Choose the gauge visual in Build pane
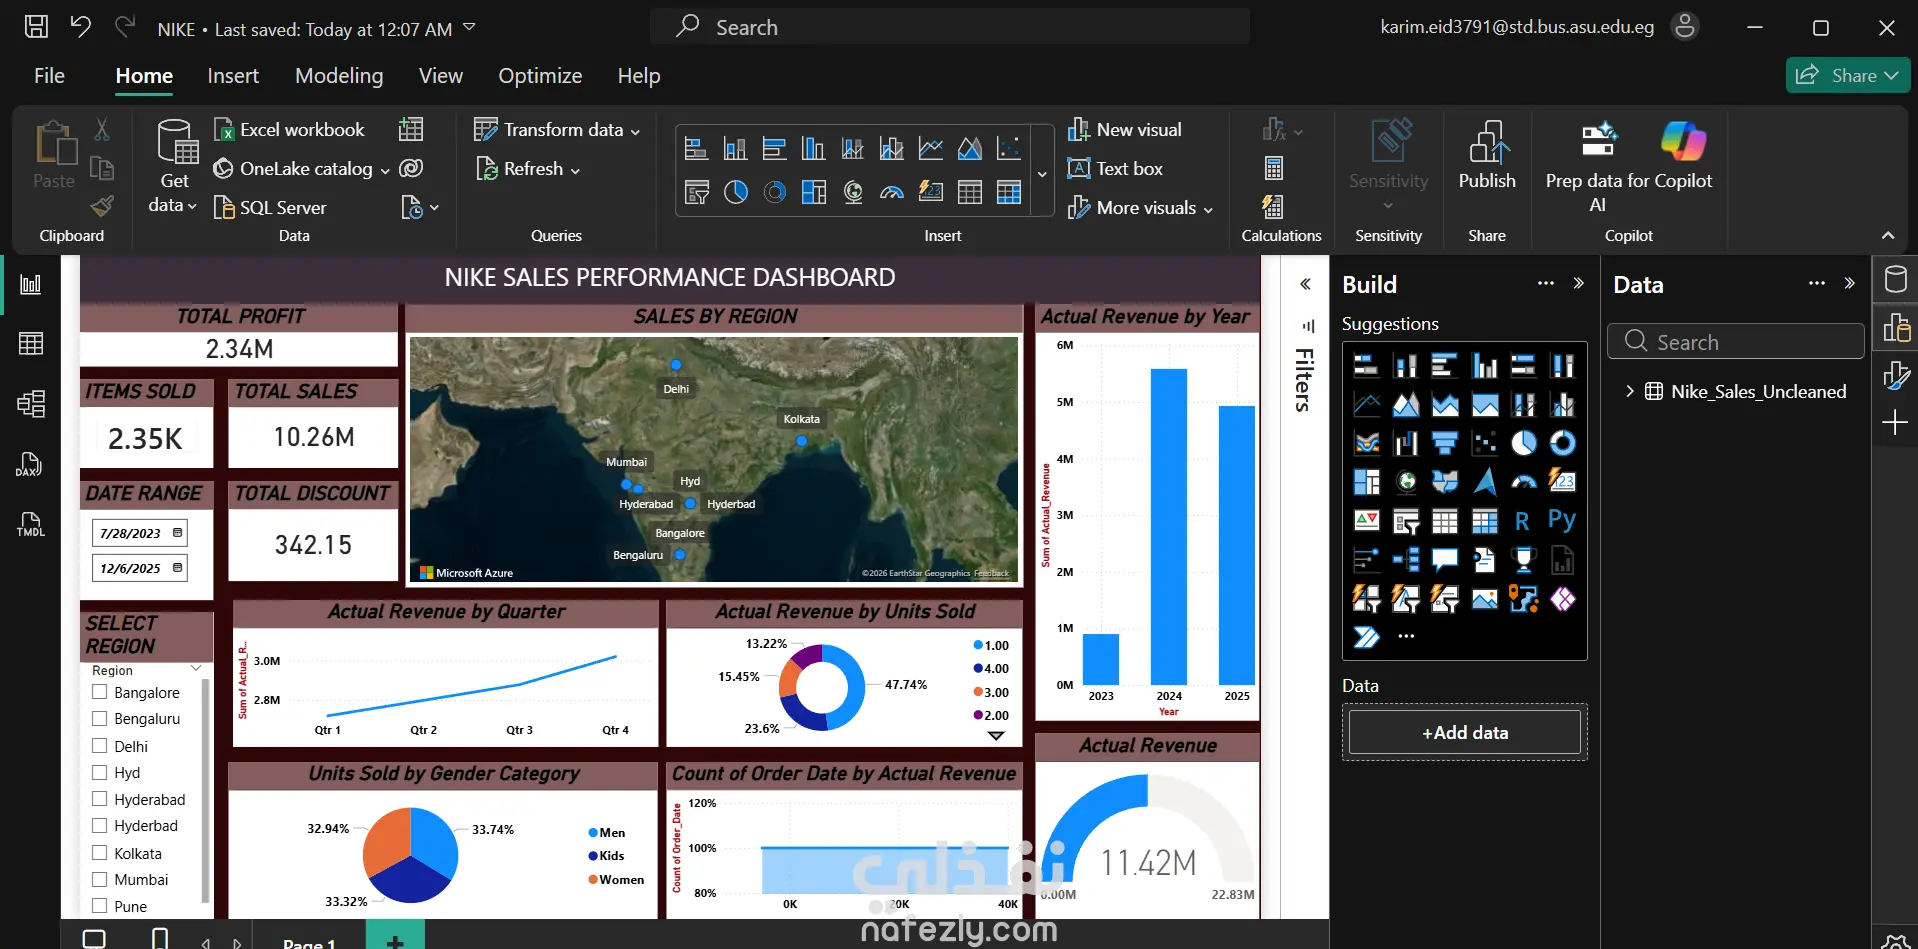The image size is (1918, 949). tap(1523, 482)
